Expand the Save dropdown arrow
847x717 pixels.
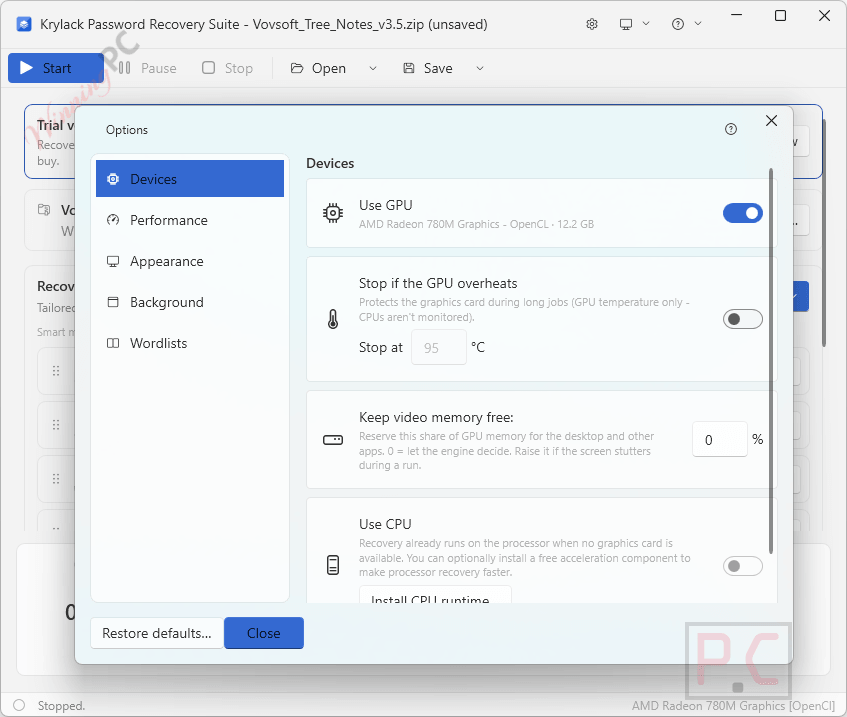[480, 68]
